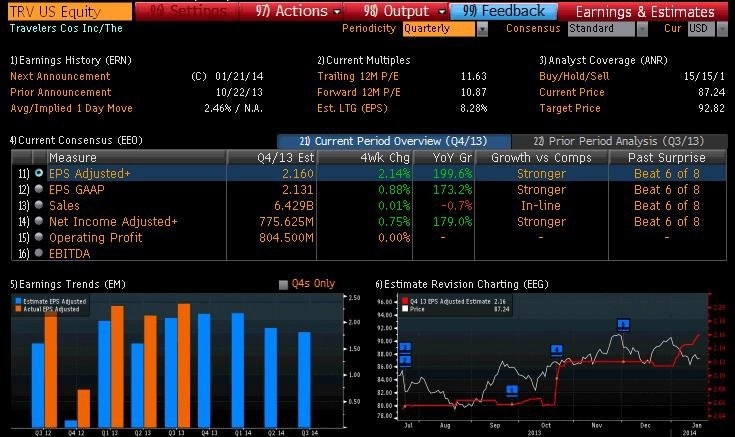Click the Avg/Implied 1 Day Move value

click(x=233, y=108)
